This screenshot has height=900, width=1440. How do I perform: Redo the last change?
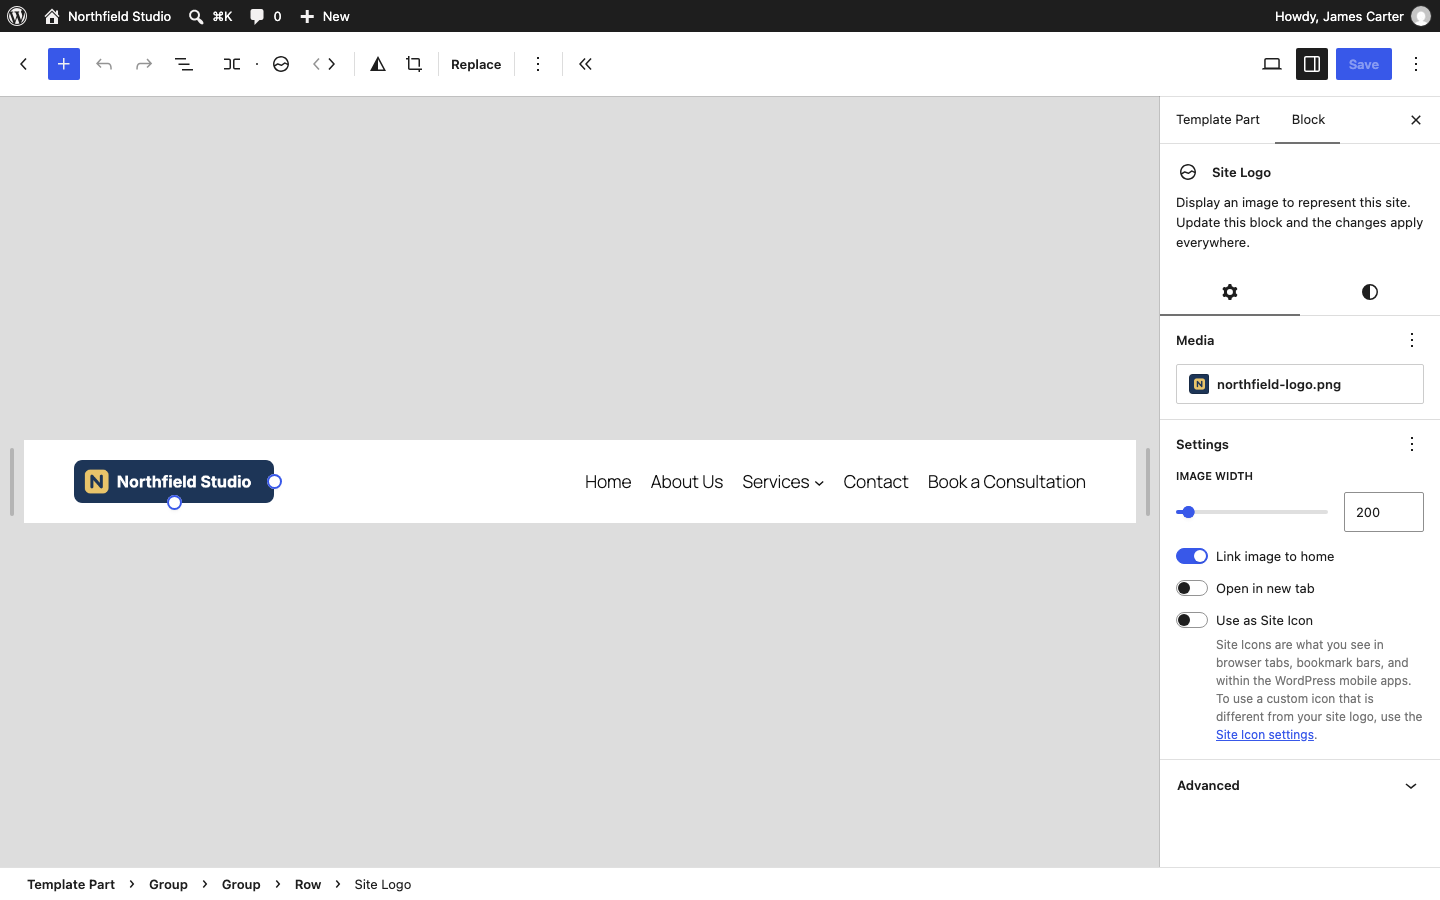(144, 64)
